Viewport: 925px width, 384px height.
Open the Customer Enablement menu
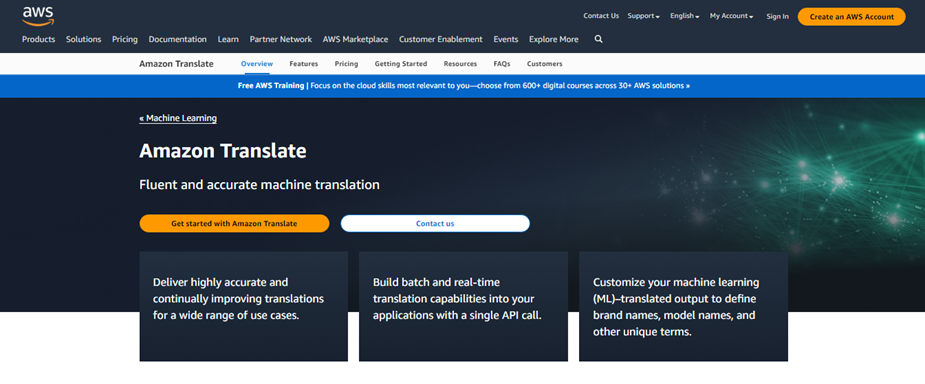[x=441, y=40]
